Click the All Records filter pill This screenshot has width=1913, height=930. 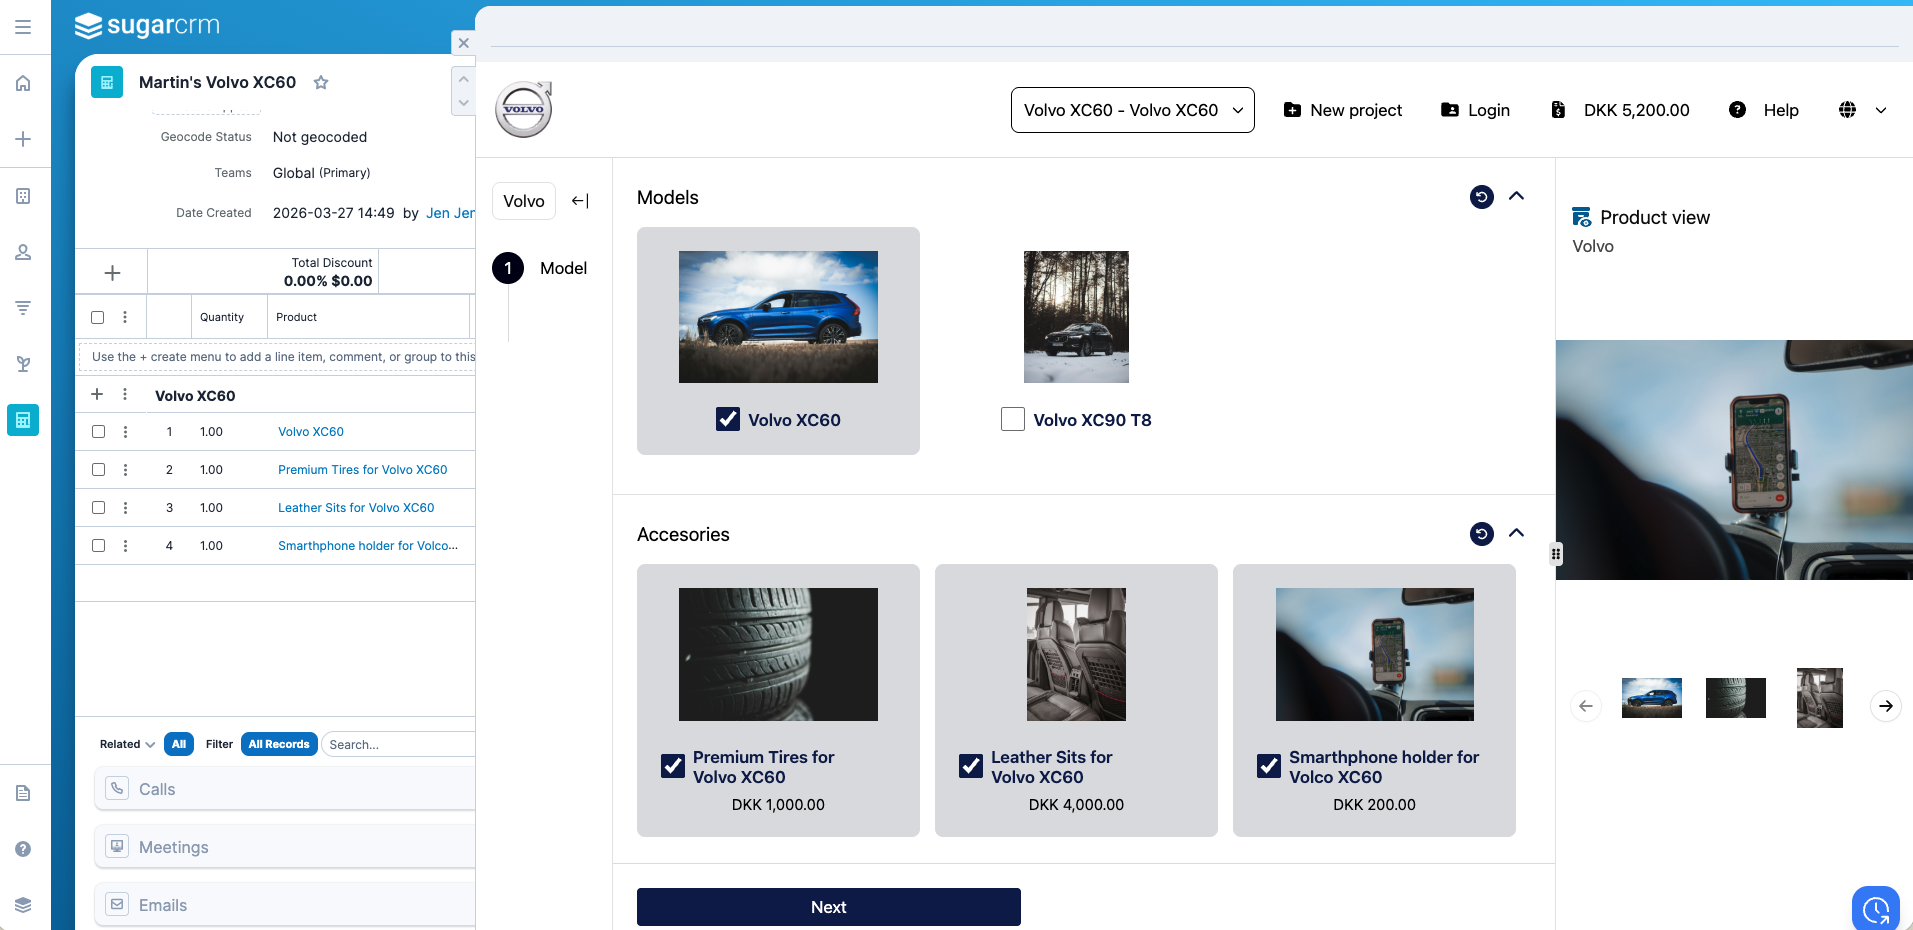[279, 744]
